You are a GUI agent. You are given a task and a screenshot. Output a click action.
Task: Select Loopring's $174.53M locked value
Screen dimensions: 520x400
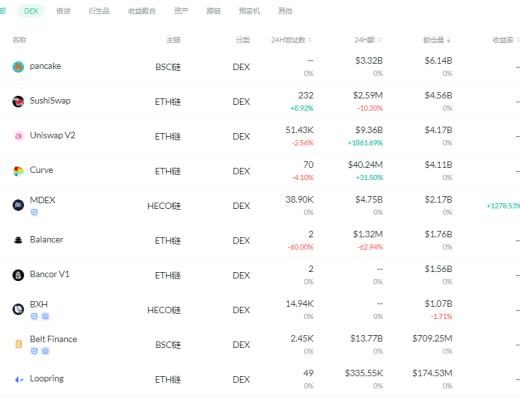pyautogui.click(x=432, y=373)
